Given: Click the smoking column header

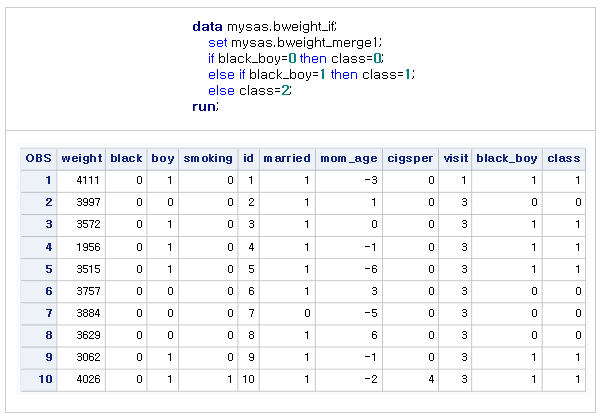Looking at the screenshot, I should pyautogui.click(x=208, y=158).
